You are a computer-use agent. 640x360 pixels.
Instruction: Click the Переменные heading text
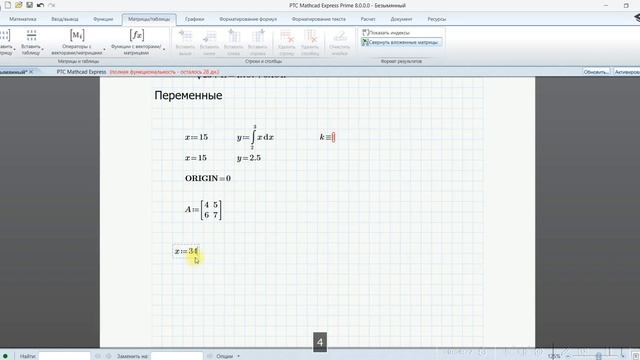tap(188, 96)
